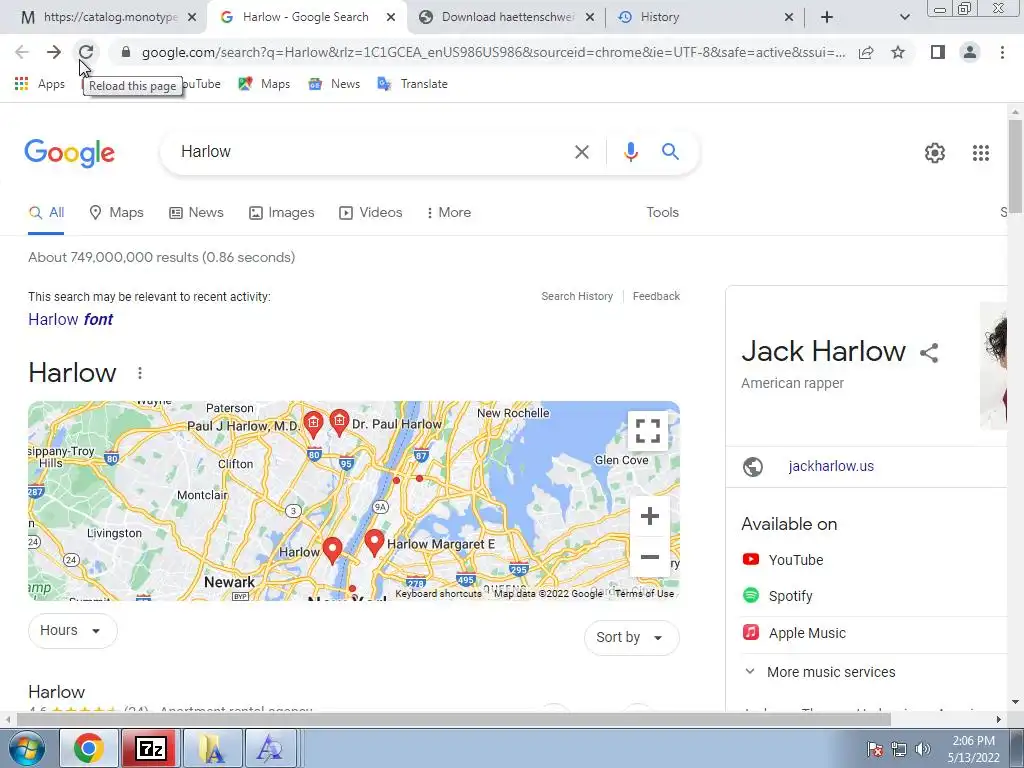Share the Jack Harlow panel
1024x768 pixels.
point(929,353)
